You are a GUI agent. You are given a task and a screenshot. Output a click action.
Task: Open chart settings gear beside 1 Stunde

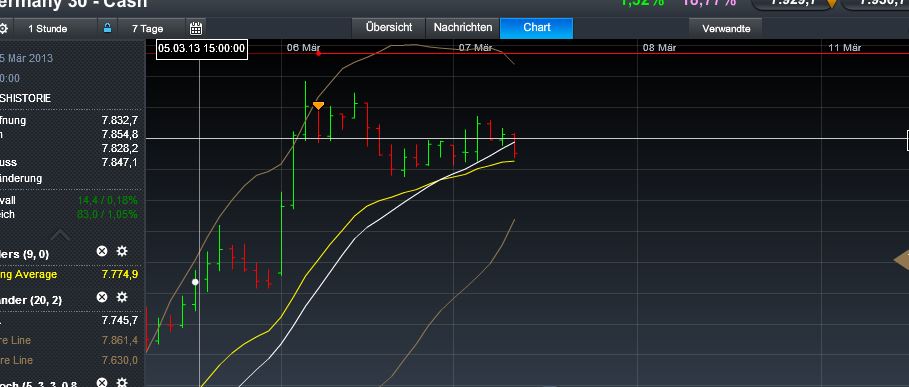tap(3, 28)
